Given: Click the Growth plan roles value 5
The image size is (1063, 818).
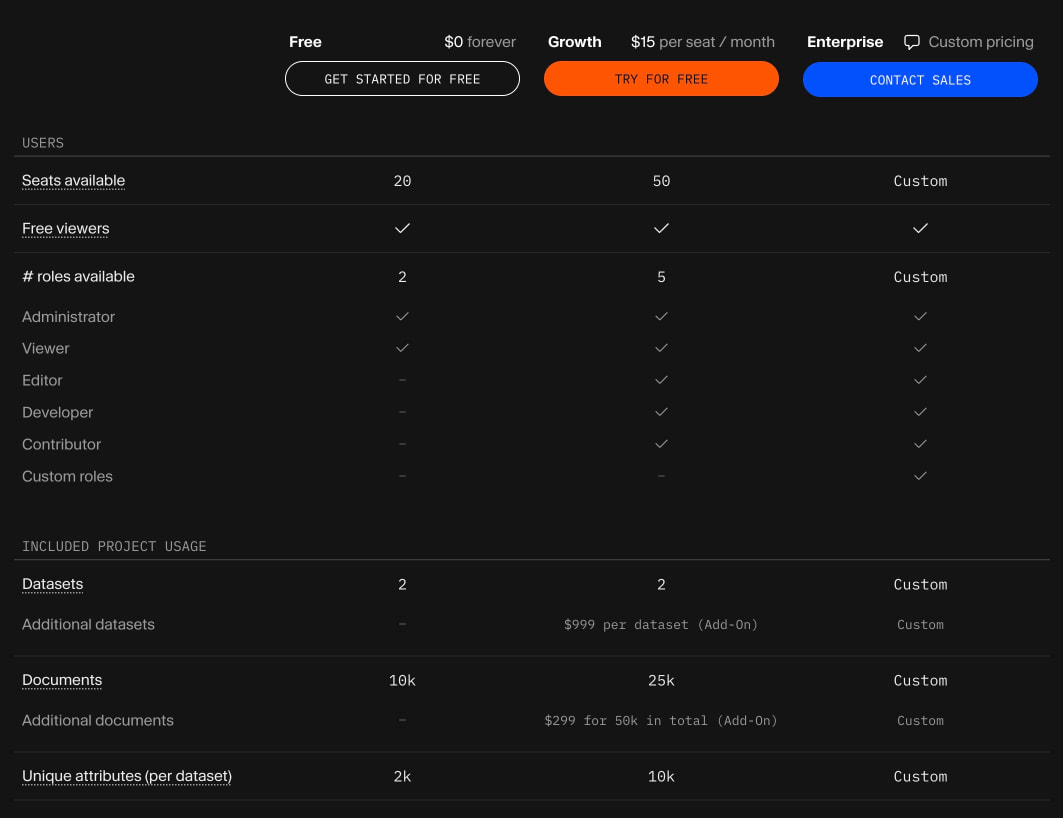Looking at the screenshot, I should coord(661,277).
